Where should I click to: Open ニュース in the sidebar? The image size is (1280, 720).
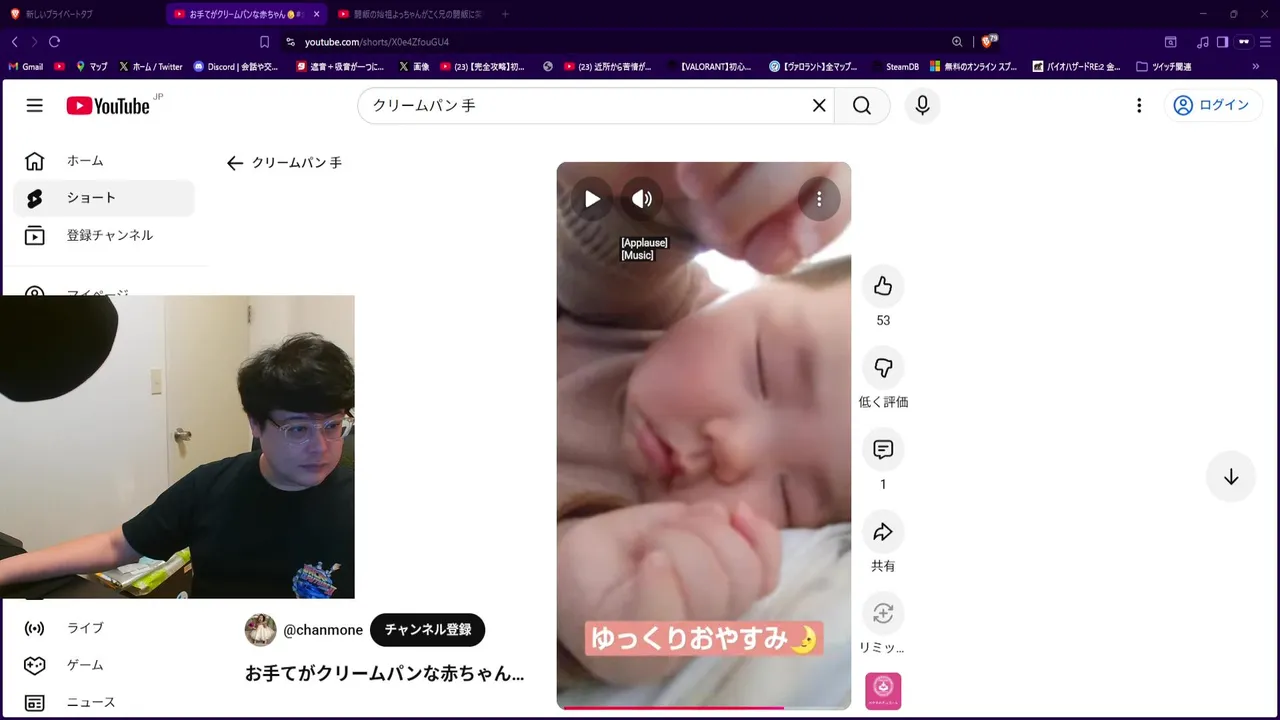104,702
